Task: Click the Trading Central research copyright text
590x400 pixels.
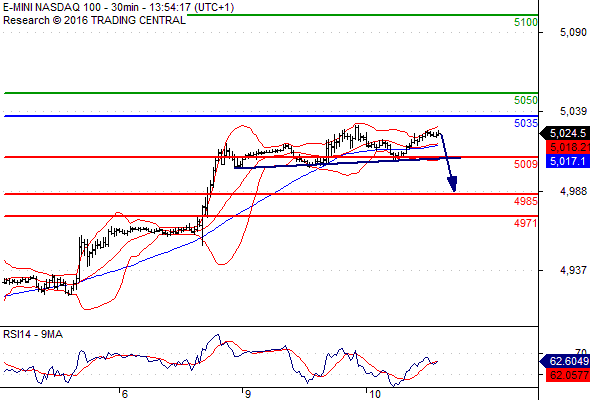Action: [94, 20]
